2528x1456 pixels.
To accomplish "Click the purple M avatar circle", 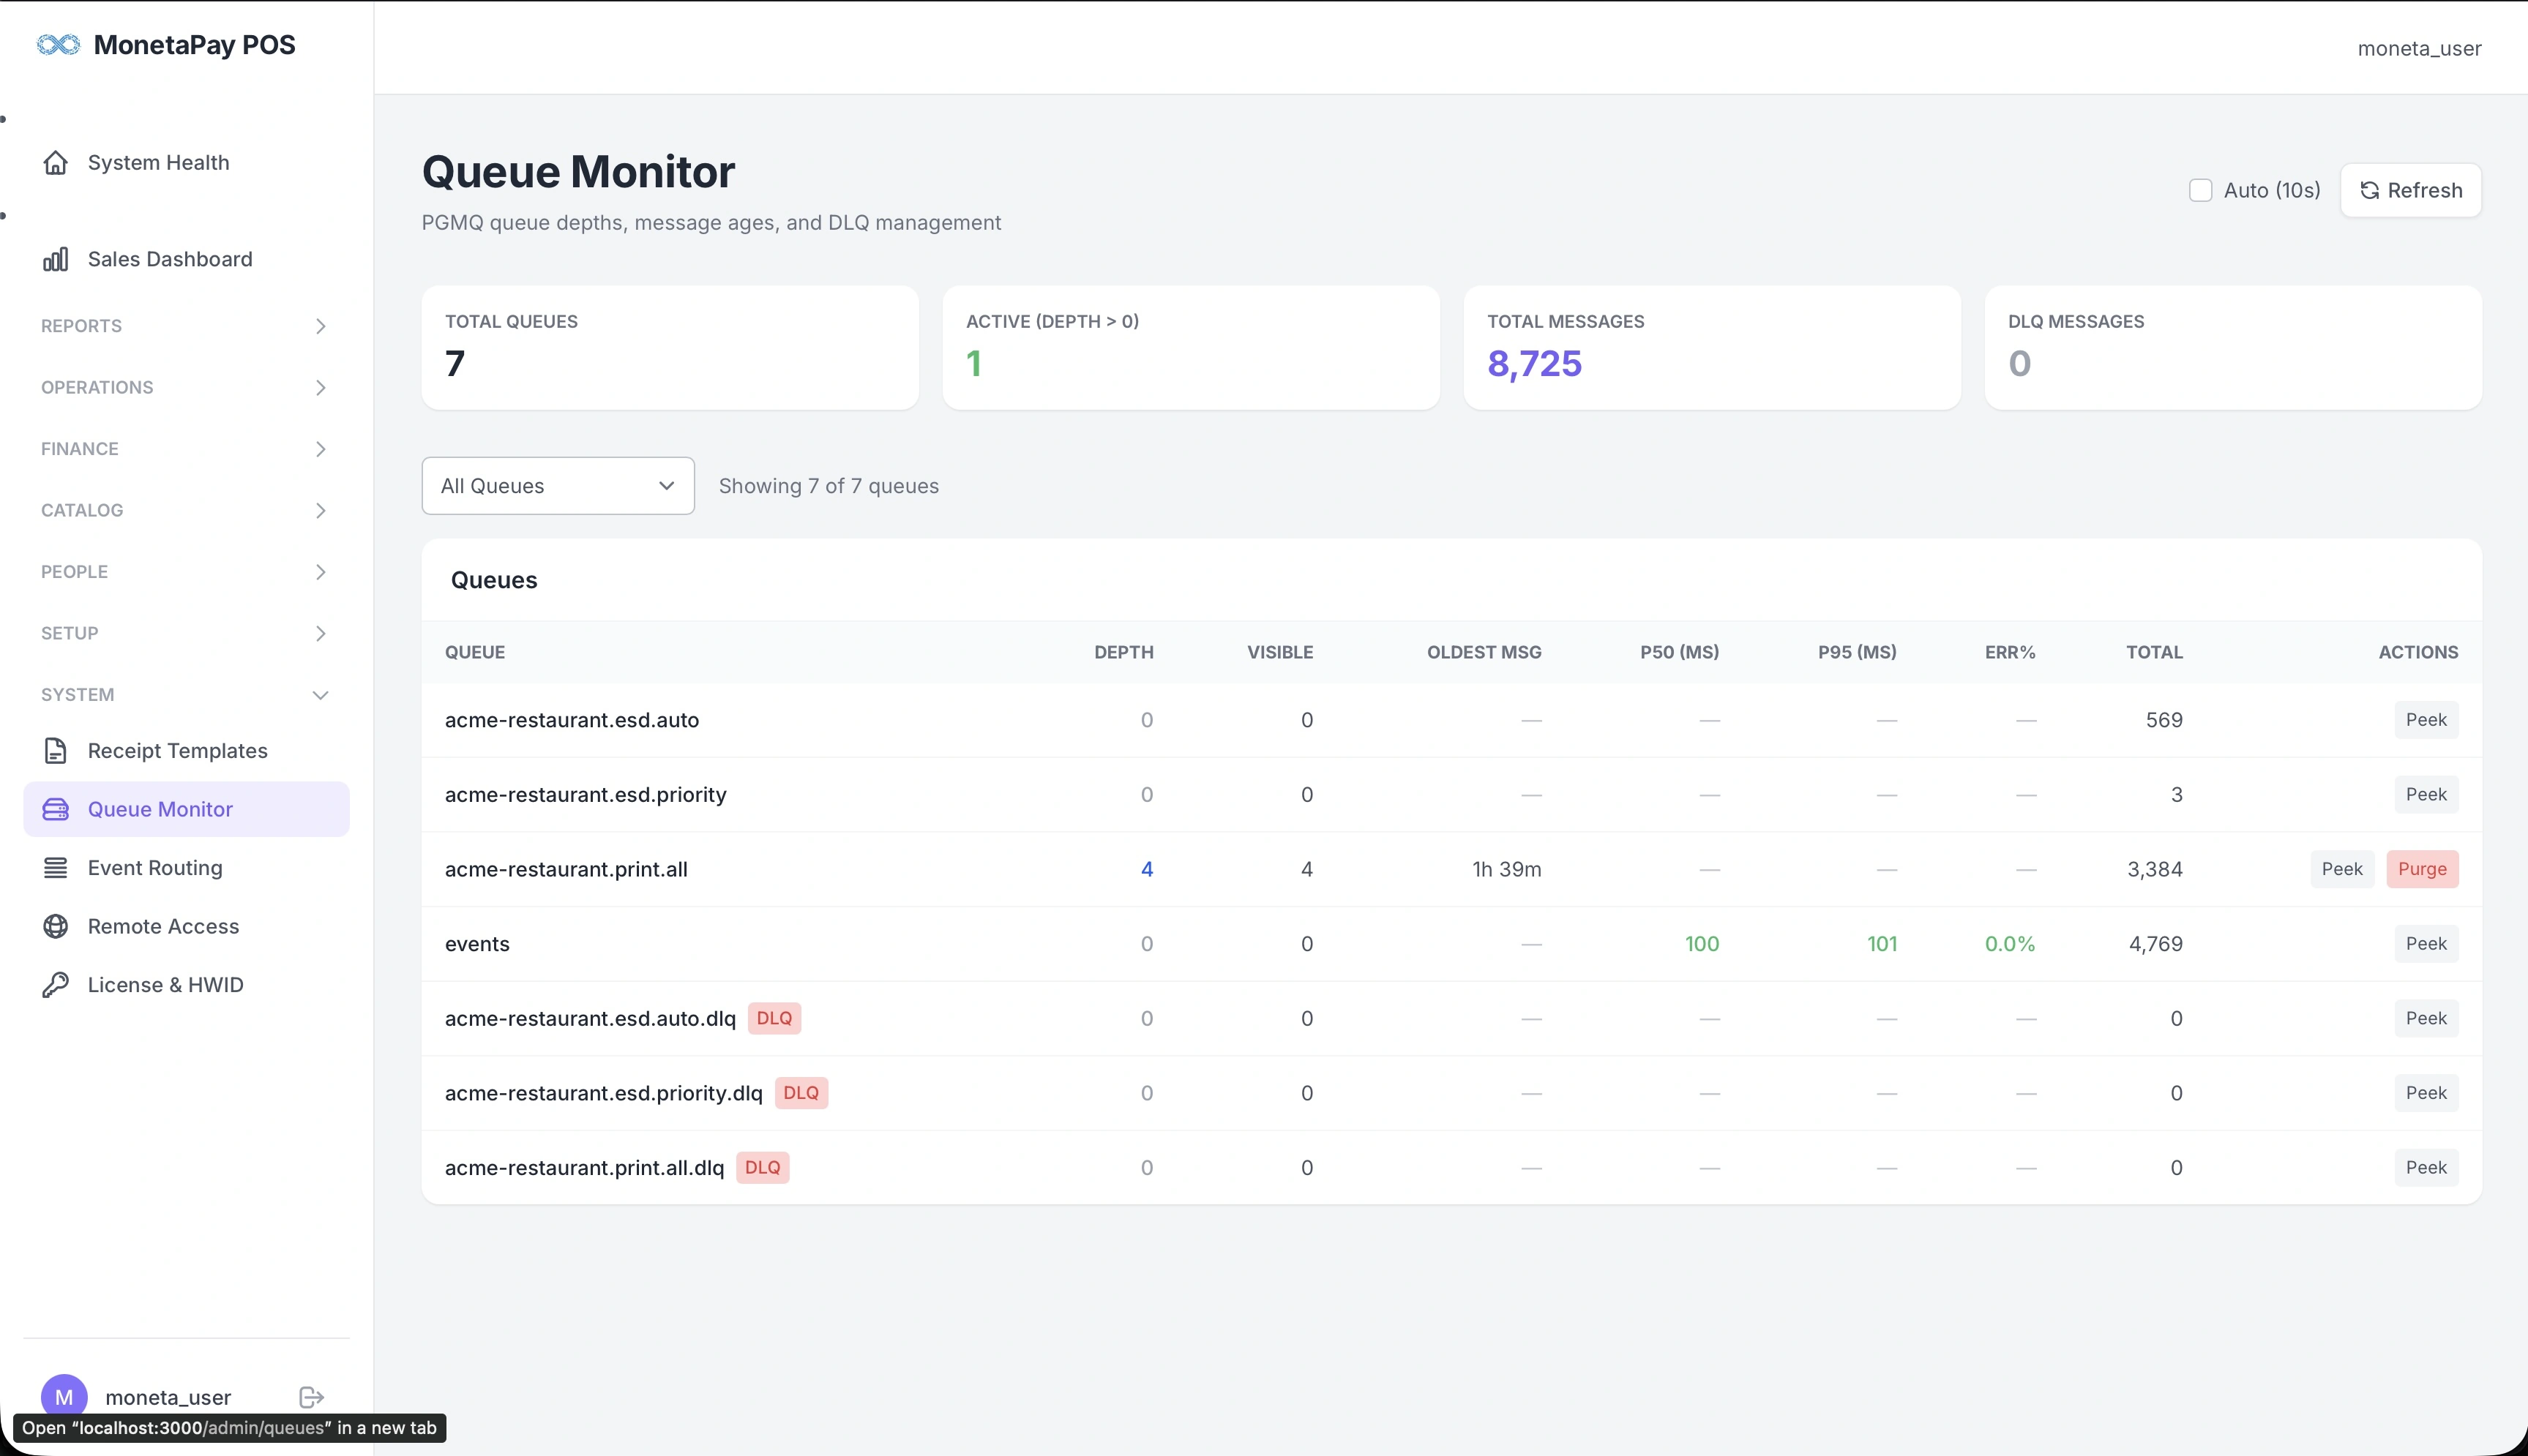I will coord(64,1397).
